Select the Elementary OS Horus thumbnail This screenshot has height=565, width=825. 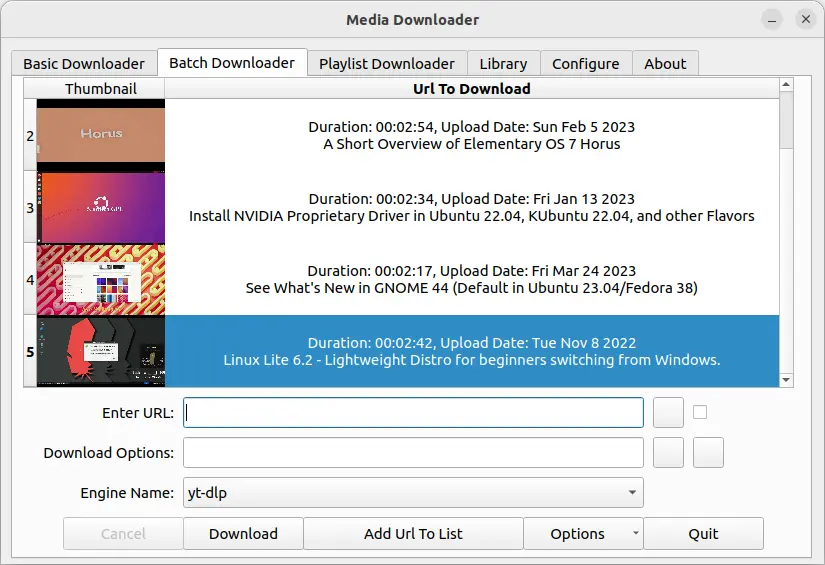click(101, 135)
